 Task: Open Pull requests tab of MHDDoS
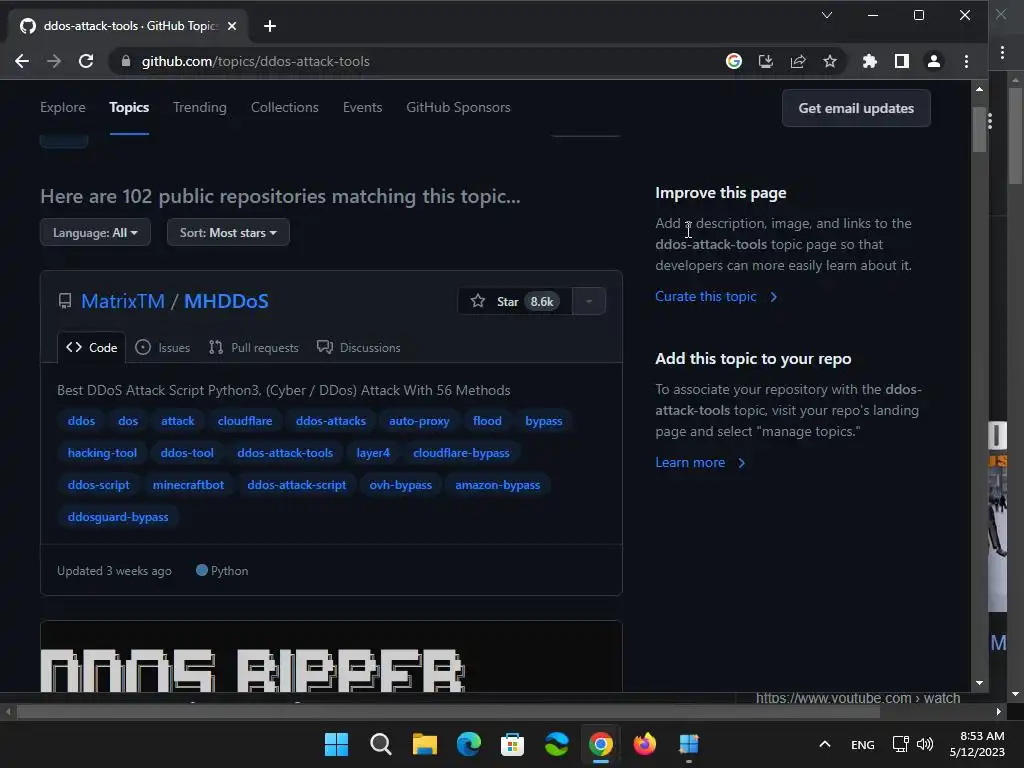253,347
